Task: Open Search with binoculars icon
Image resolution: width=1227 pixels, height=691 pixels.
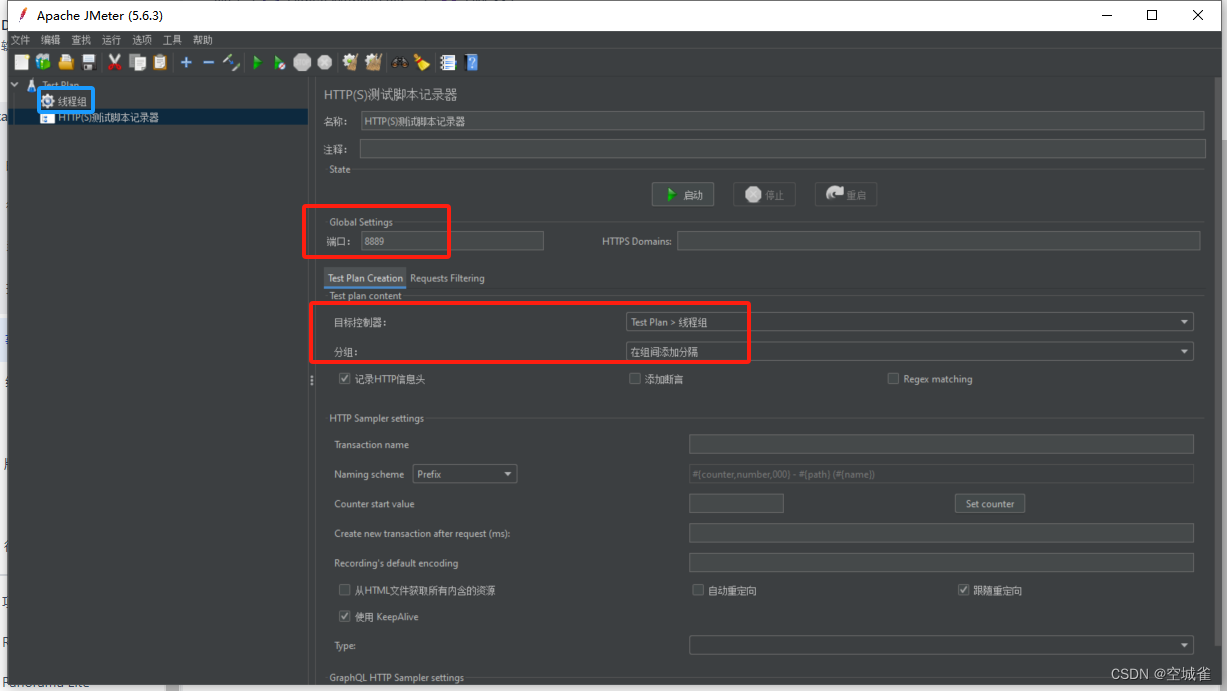Action: coord(399,62)
